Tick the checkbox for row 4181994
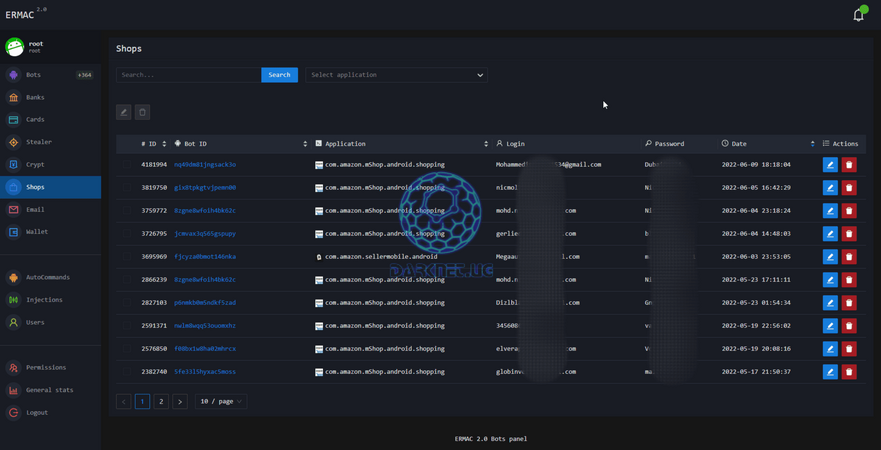The height and width of the screenshot is (450, 881). click(127, 165)
